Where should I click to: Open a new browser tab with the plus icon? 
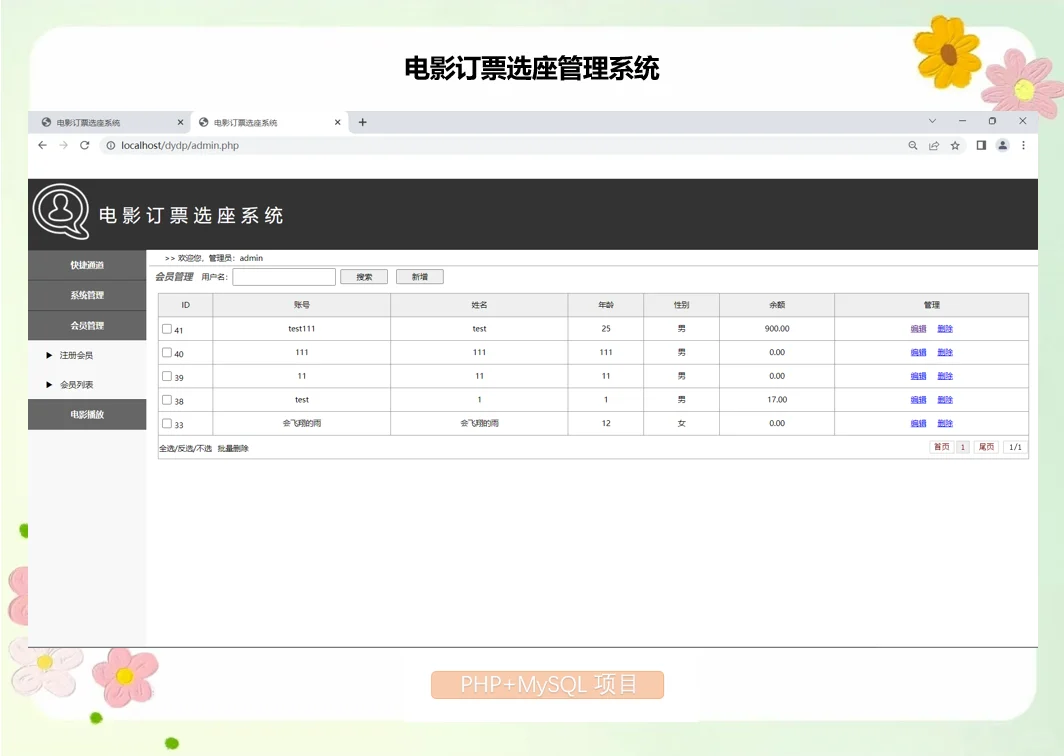point(362,121)
